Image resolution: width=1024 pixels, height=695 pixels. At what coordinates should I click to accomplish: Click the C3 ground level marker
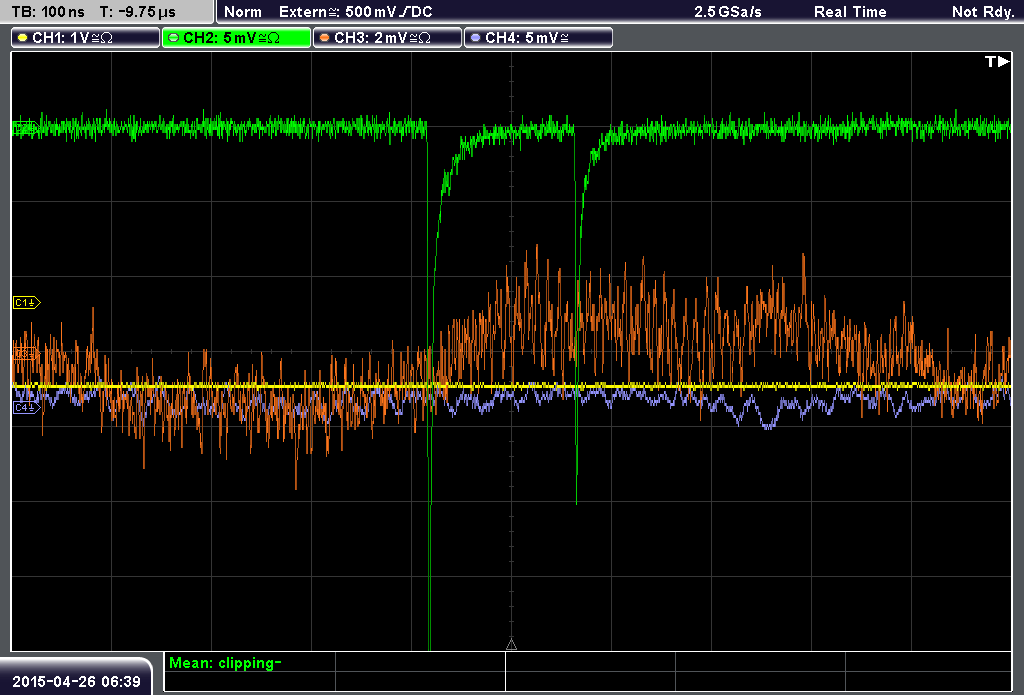click(27, 354)
